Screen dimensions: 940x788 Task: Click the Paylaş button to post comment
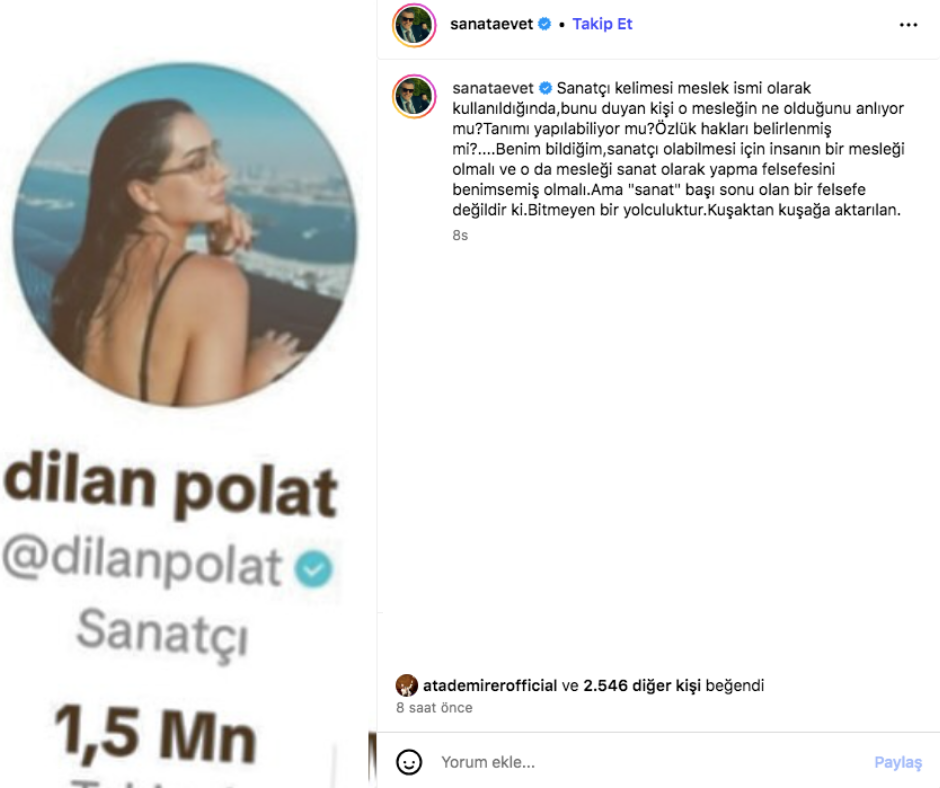897,762
